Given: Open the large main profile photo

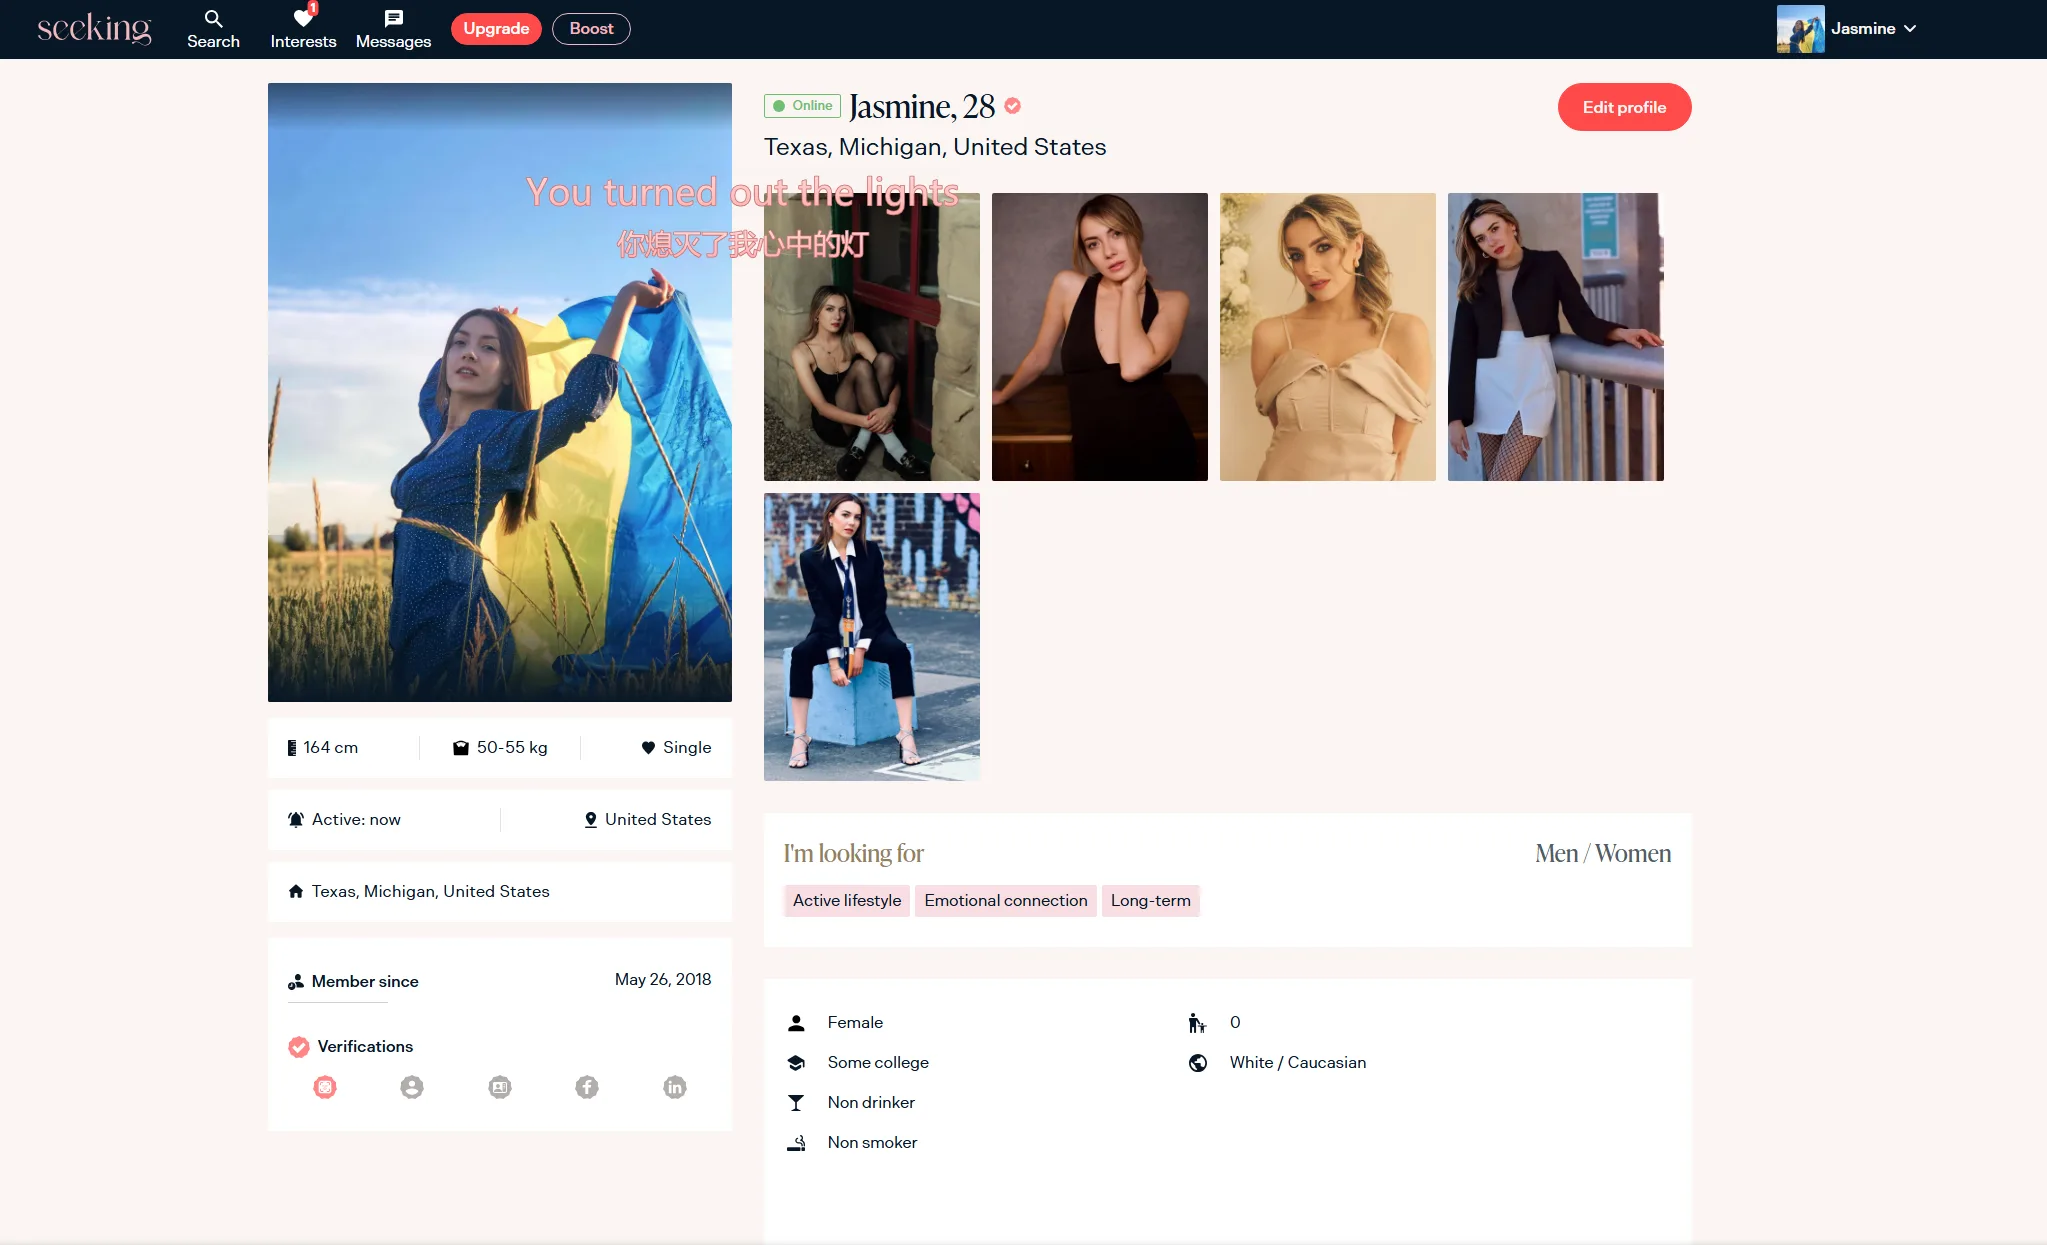Looking at the screenshot, I should [x=499, y=420].
